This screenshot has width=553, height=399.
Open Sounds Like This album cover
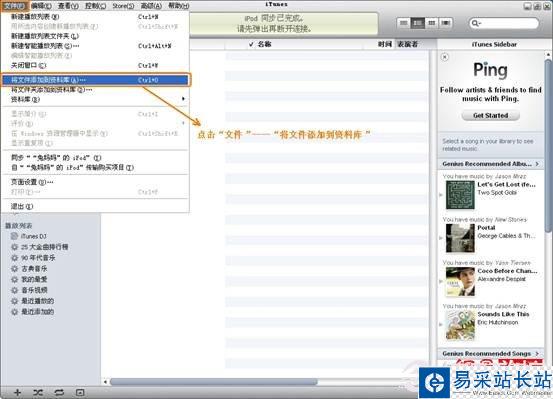[x=460, y=325]
